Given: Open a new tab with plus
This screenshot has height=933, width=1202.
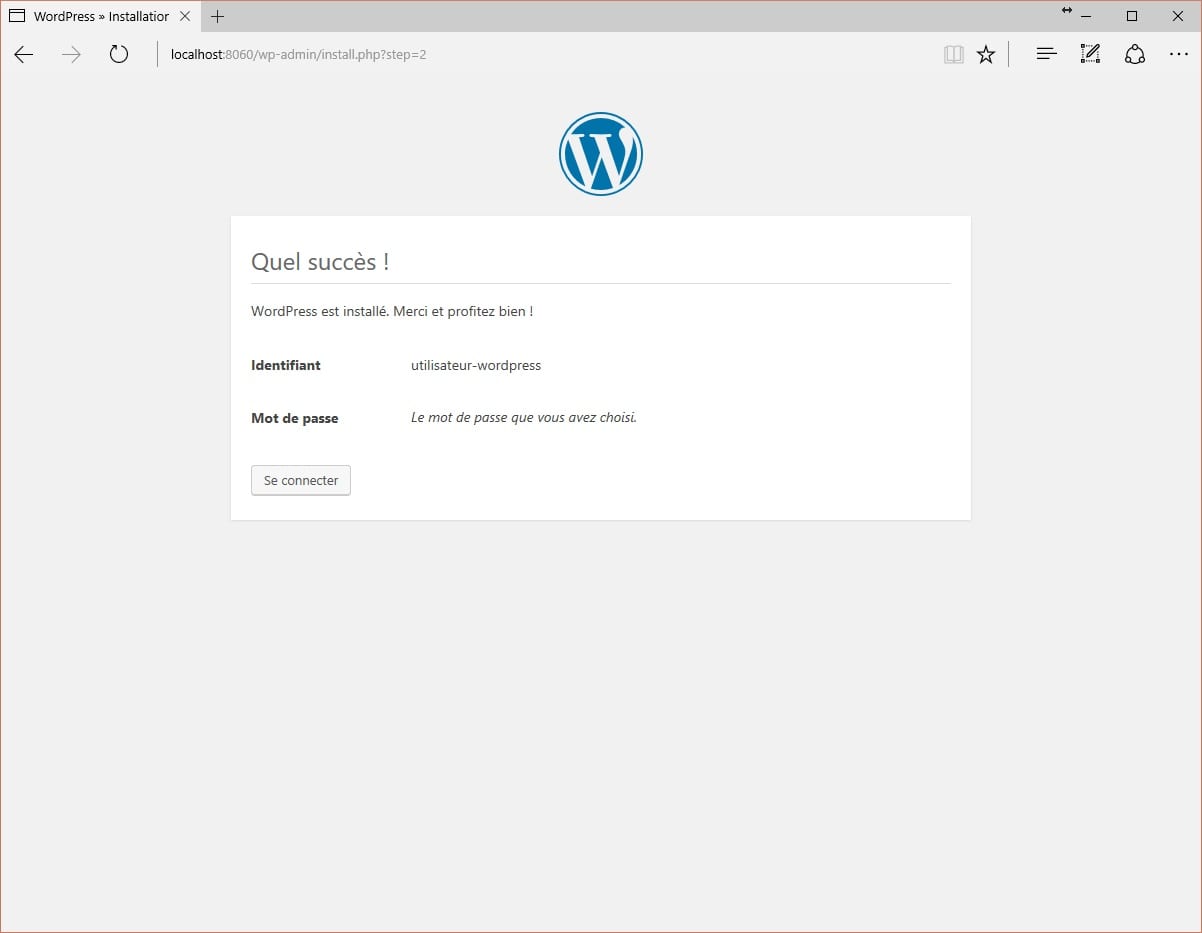Looking at the screenshot, I should coord(218,16).
